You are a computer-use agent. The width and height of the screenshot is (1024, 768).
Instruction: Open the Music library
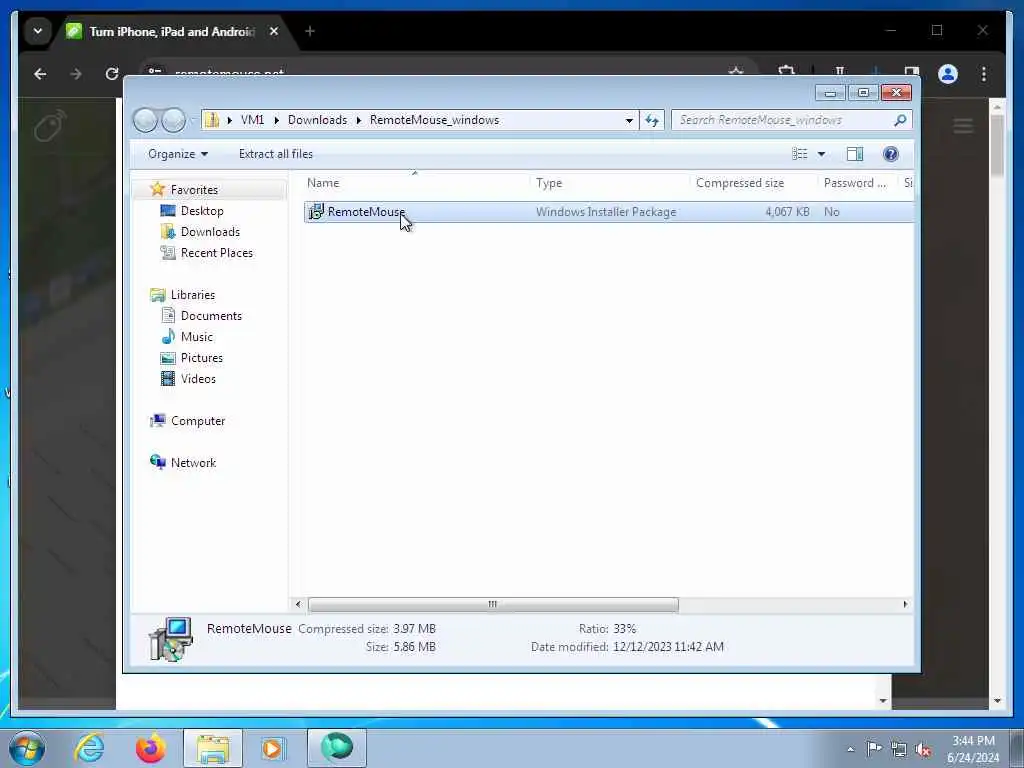point(197,336)
